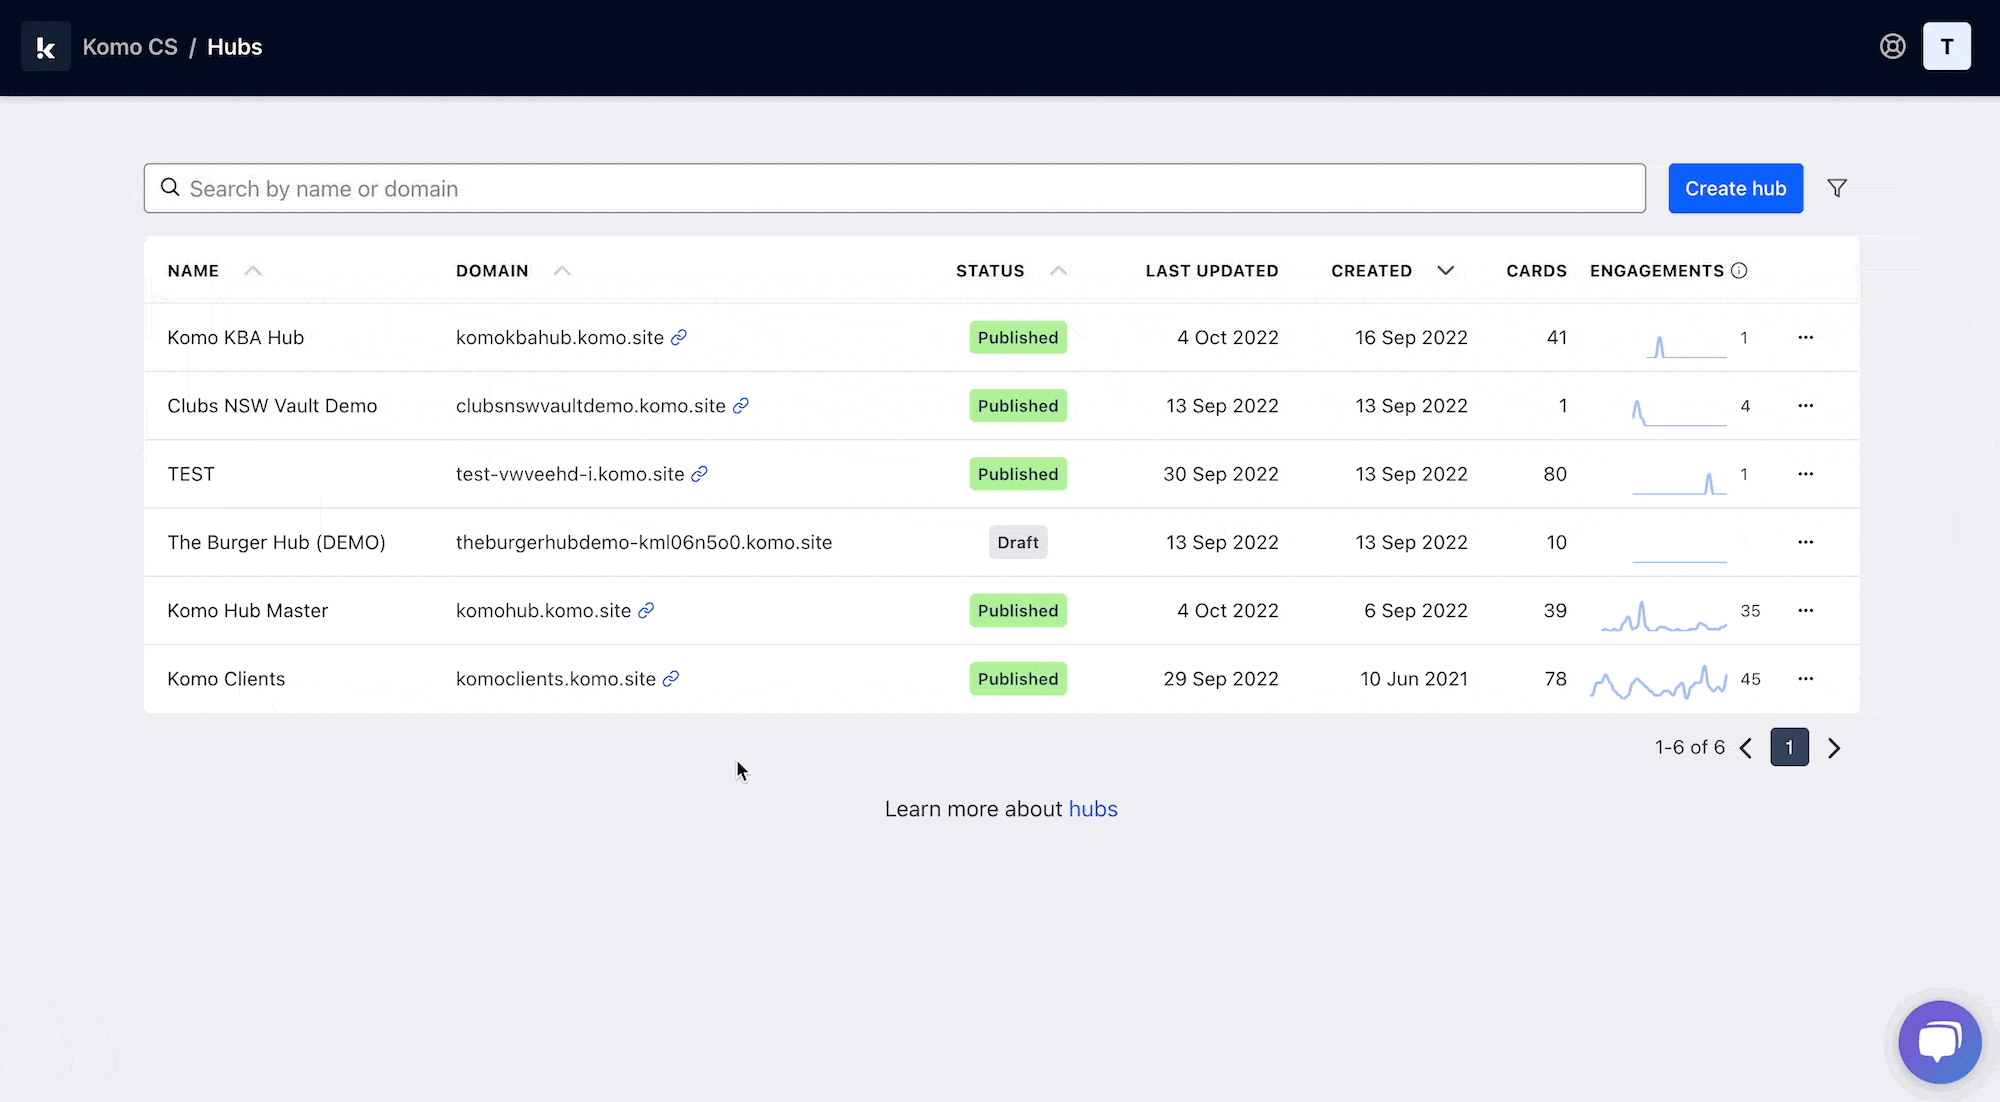Expand the CREATED column sort dropdown
Image resolution: width=2000 pixels, height=1102 pixels.
coord(1446,270)
